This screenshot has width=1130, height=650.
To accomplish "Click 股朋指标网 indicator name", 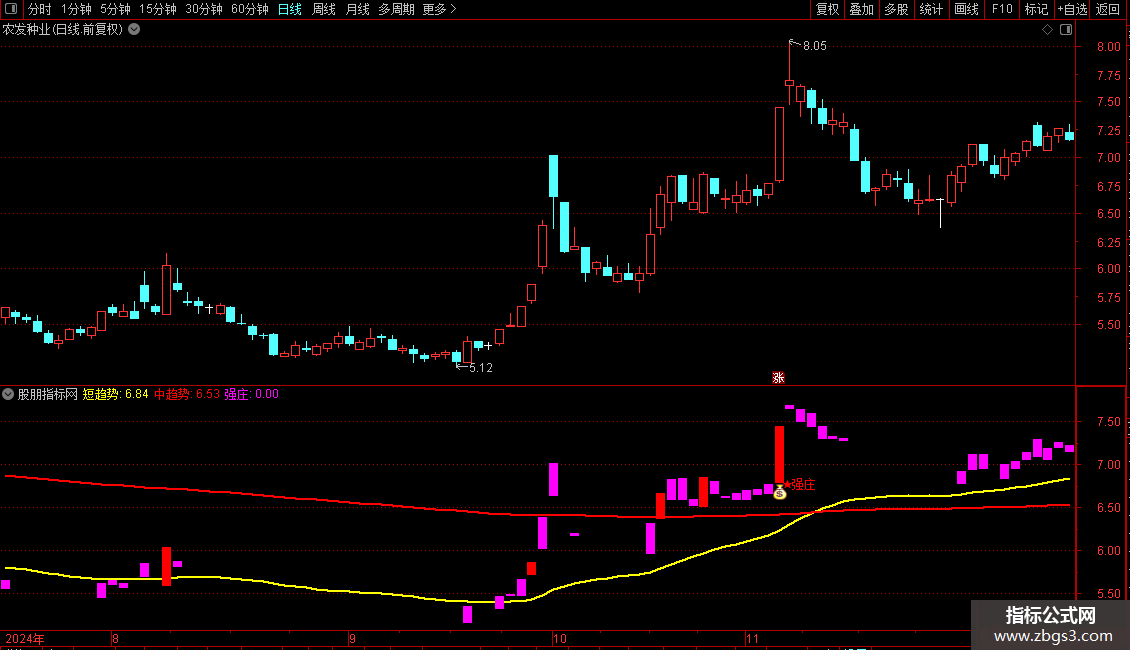I will [48, 394].
